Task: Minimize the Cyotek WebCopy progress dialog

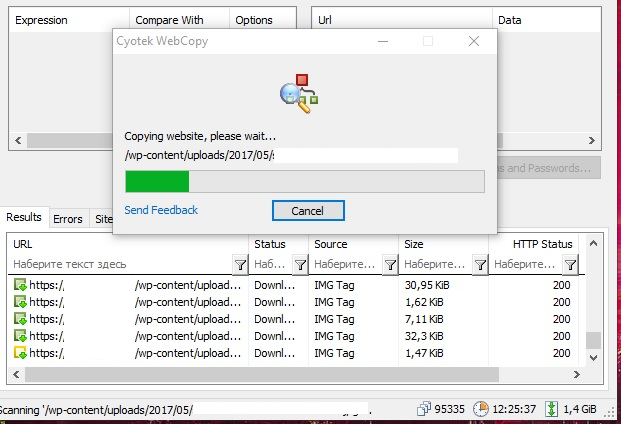Action: click(x=383, y=41)
